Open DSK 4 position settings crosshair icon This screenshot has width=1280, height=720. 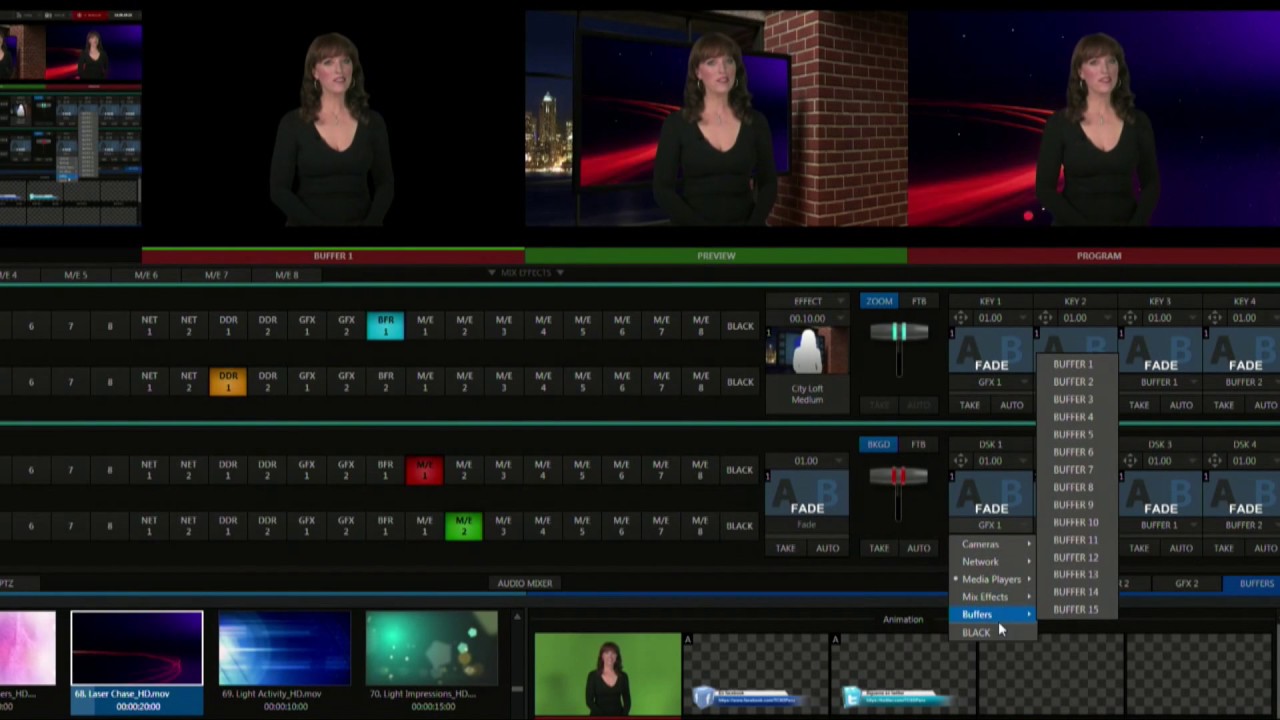pos(1215,461)
